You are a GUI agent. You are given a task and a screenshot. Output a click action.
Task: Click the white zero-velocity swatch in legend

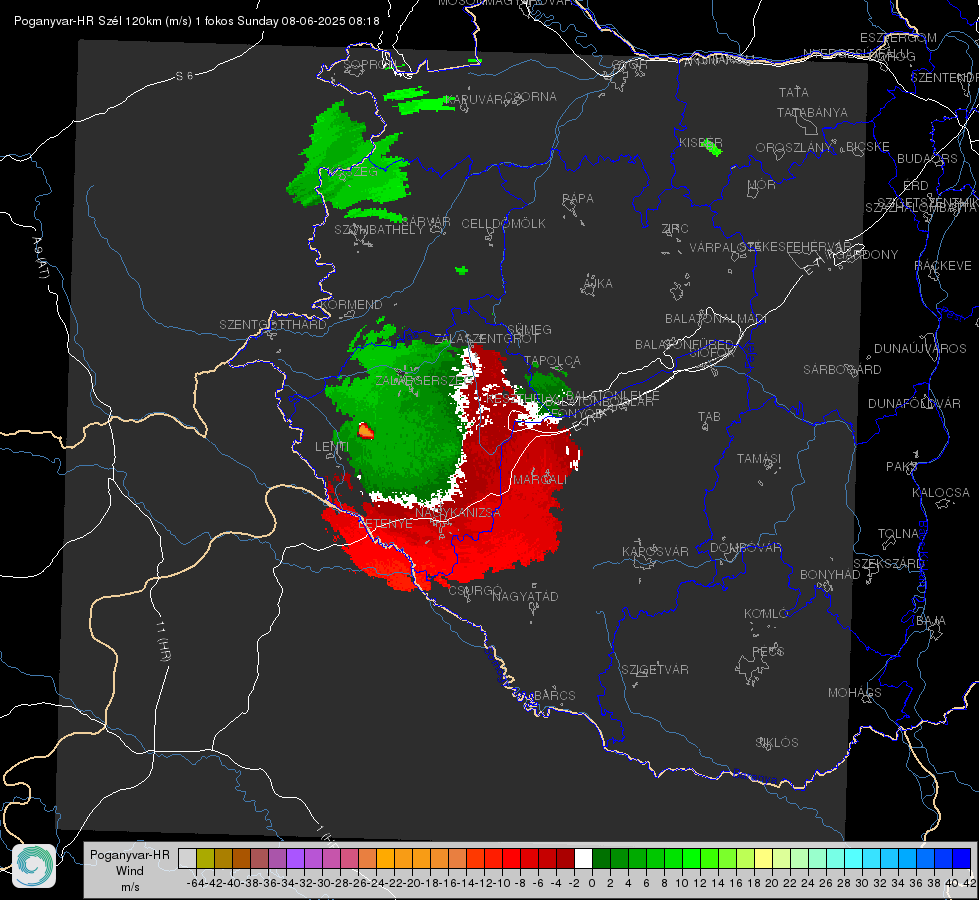click(583, 858)
